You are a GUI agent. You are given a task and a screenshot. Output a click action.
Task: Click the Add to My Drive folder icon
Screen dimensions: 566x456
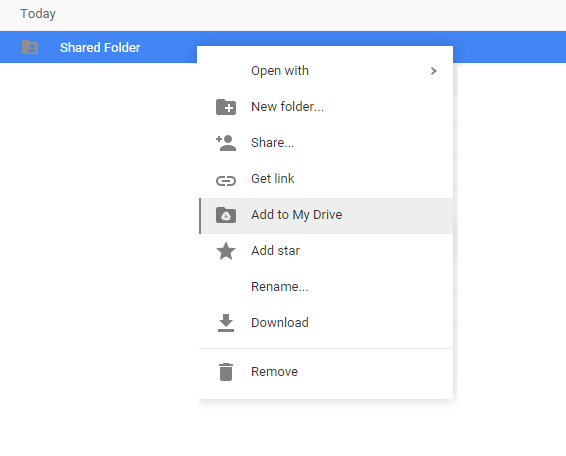click(x=226, y=215)
